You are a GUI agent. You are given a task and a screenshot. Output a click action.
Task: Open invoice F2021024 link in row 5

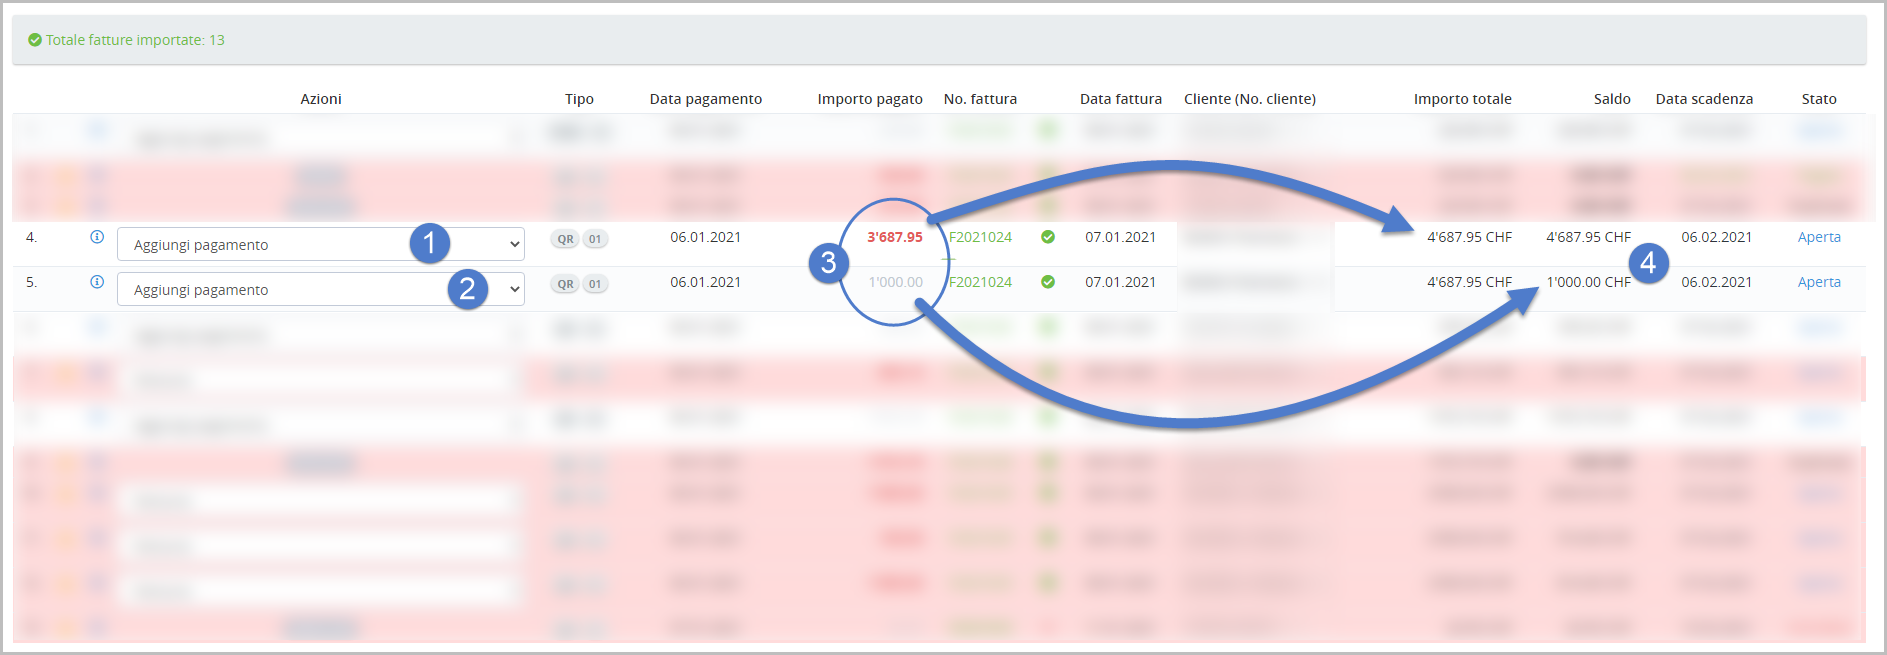980,282
